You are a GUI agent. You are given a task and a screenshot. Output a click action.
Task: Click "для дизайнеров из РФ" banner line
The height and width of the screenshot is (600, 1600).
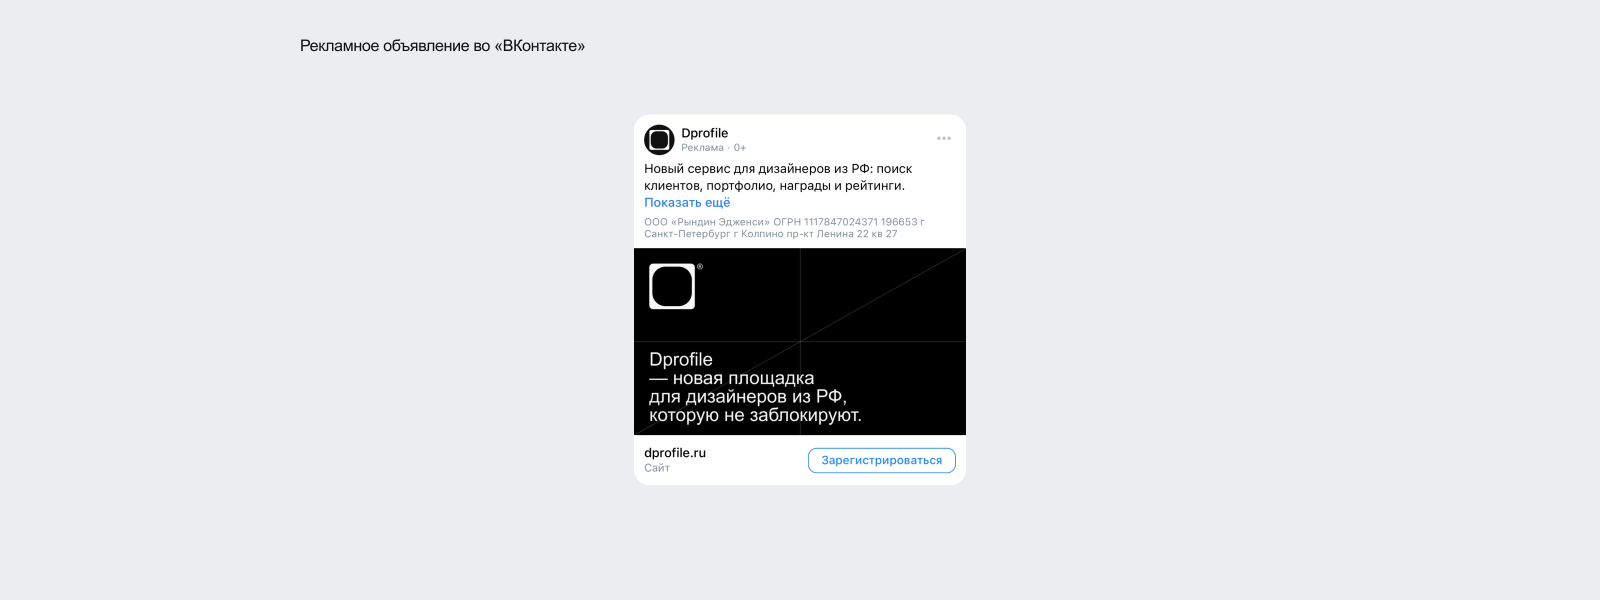tap(748, 397)
